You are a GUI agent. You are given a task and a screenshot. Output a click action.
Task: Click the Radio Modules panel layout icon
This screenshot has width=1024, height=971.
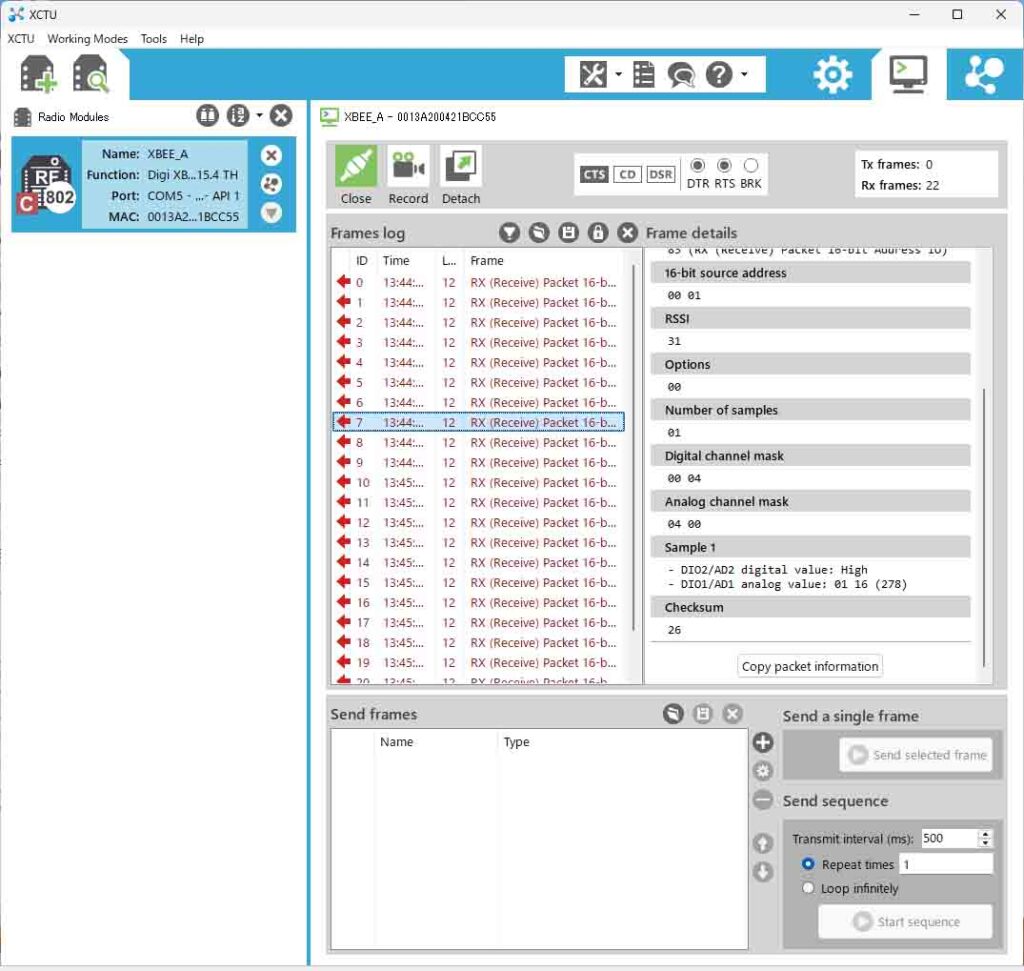click(208, 116)
